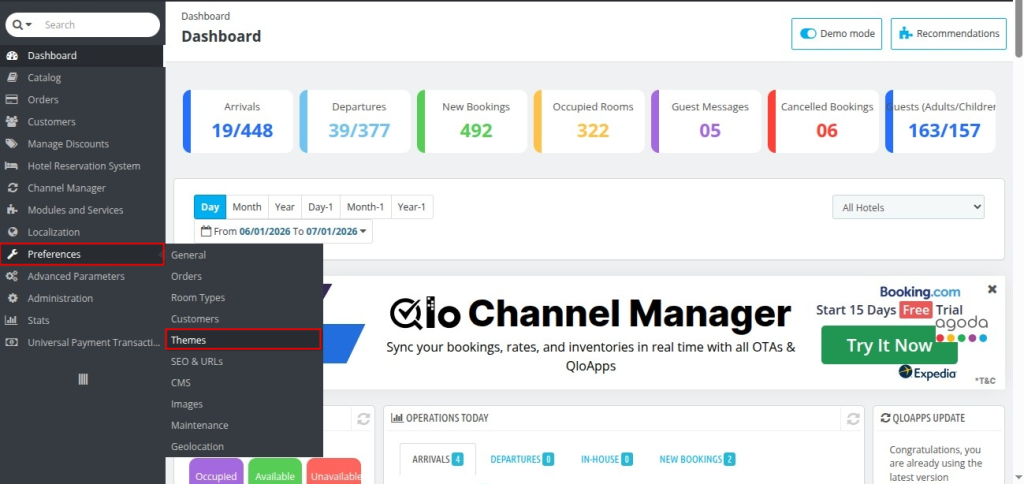Click the Channel Manager sync icon
Screen dimensions: 1024x484
[12, 188]
